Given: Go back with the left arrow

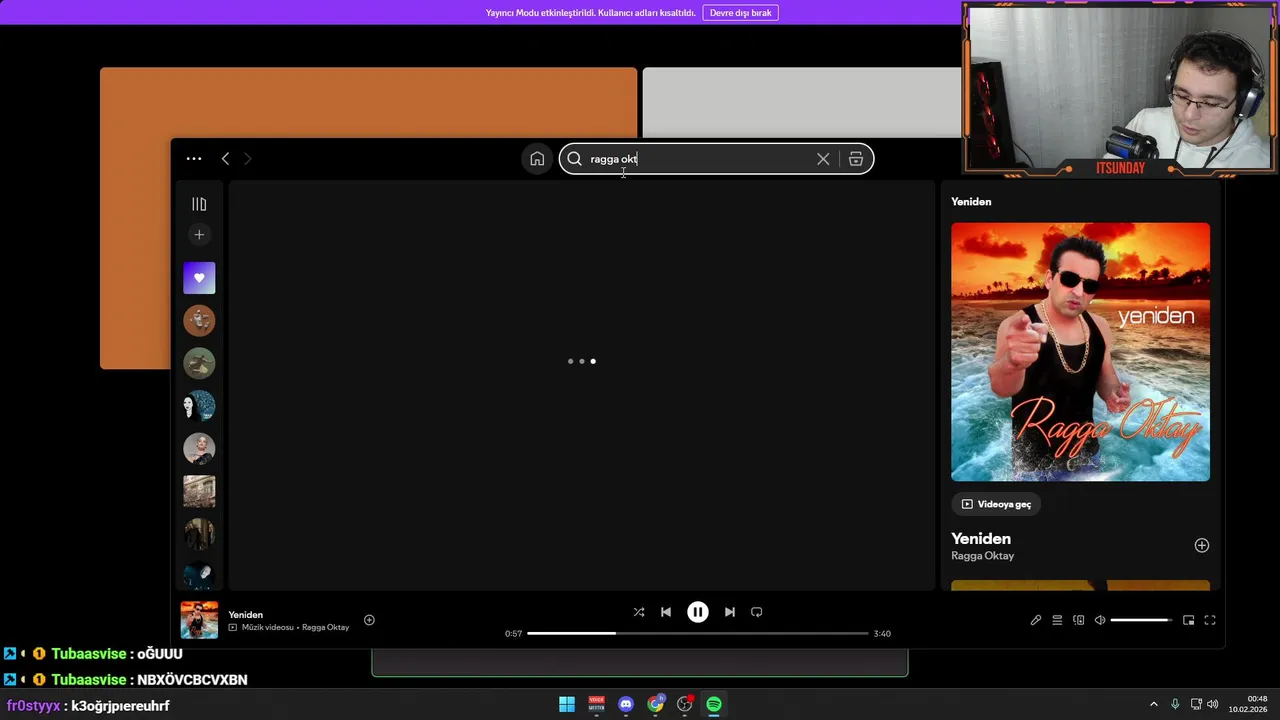Looking at the screenshot, I should coord(225,159).
